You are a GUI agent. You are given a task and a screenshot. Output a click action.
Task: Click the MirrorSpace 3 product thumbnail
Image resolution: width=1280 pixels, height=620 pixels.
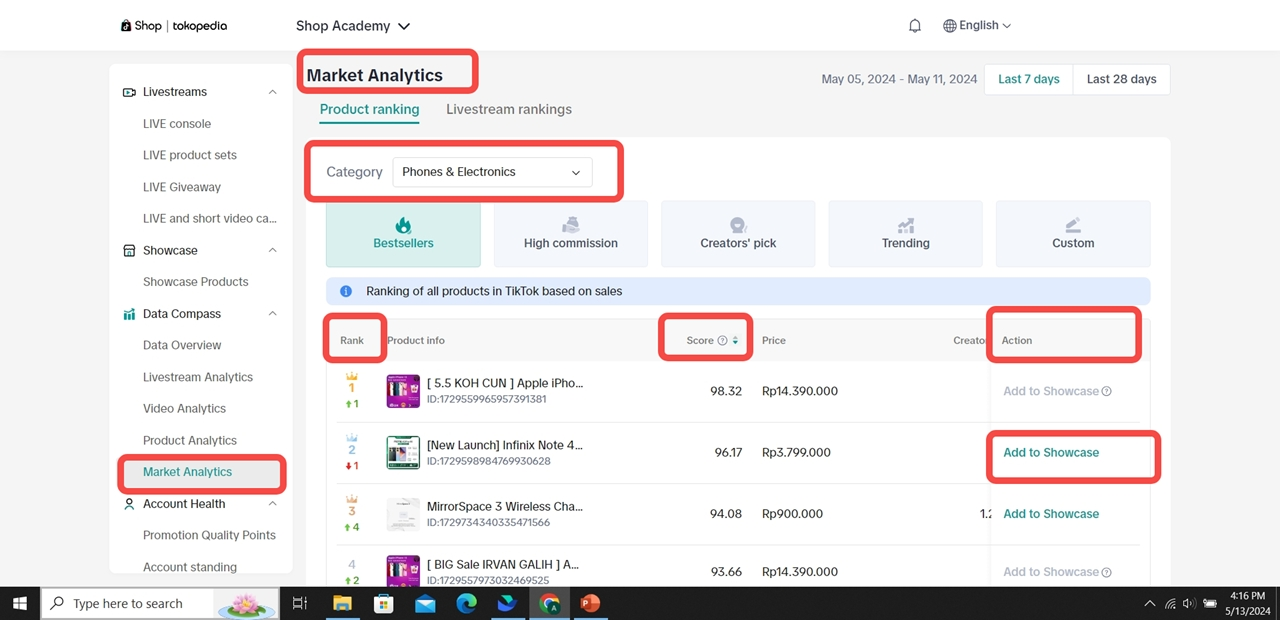[403, 514]
